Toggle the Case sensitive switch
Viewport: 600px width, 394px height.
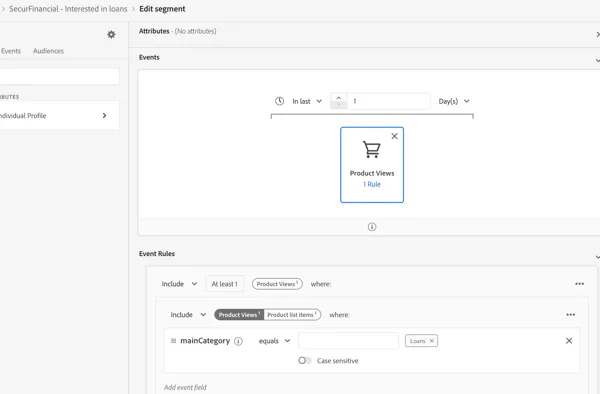point(305,361)
